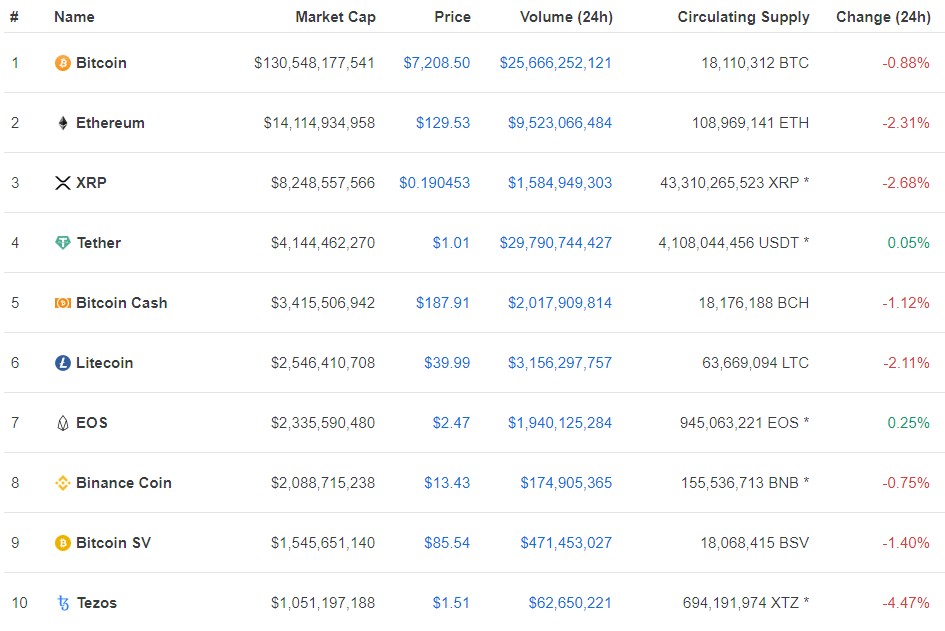Image resolution: width=945 pixels, height=631 pixels.
Task: Click the orange Bitcoin coin icon
Action: tap(63, 63)
